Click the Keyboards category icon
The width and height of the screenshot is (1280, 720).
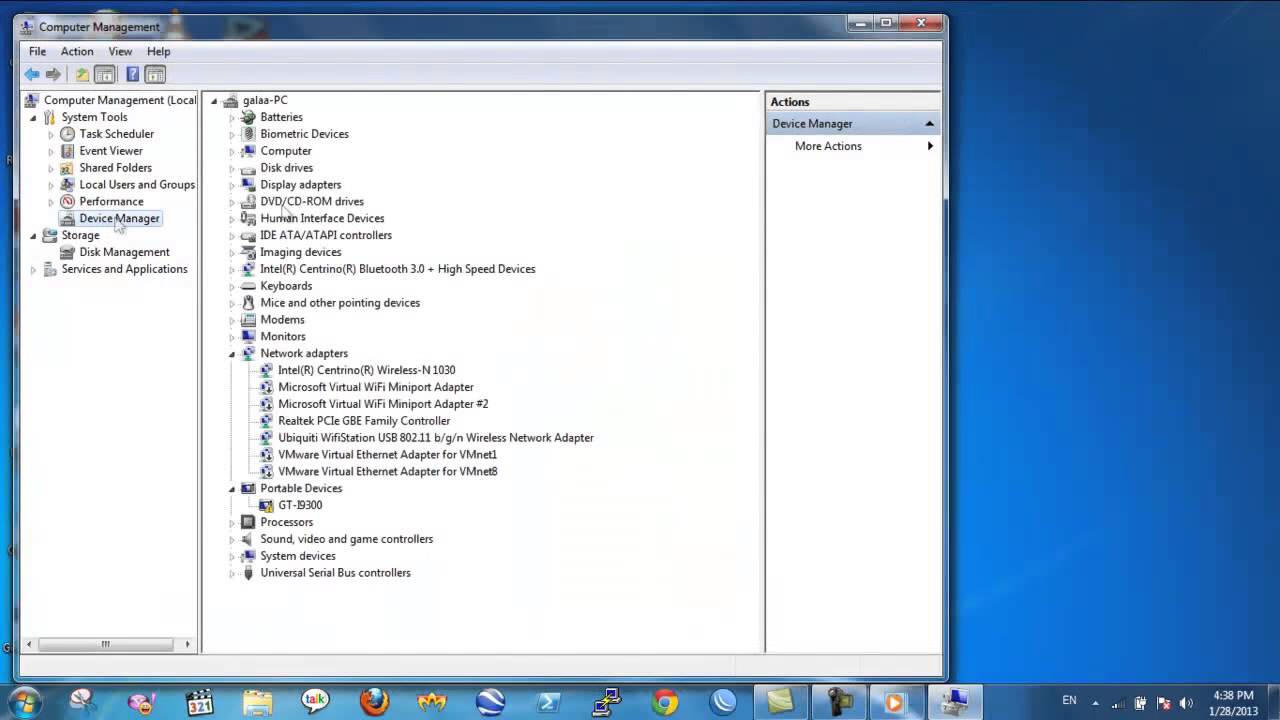point(248,286)
